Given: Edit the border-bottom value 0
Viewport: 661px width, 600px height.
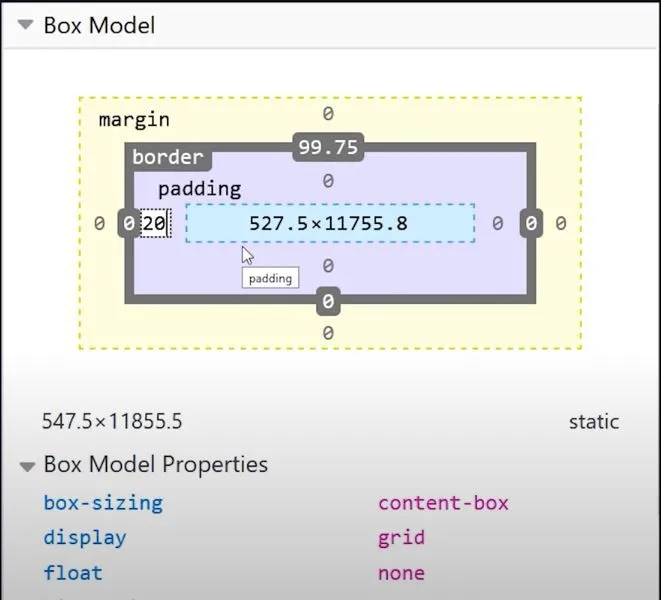Looking at the screenshot, I should tap(328, 301).
